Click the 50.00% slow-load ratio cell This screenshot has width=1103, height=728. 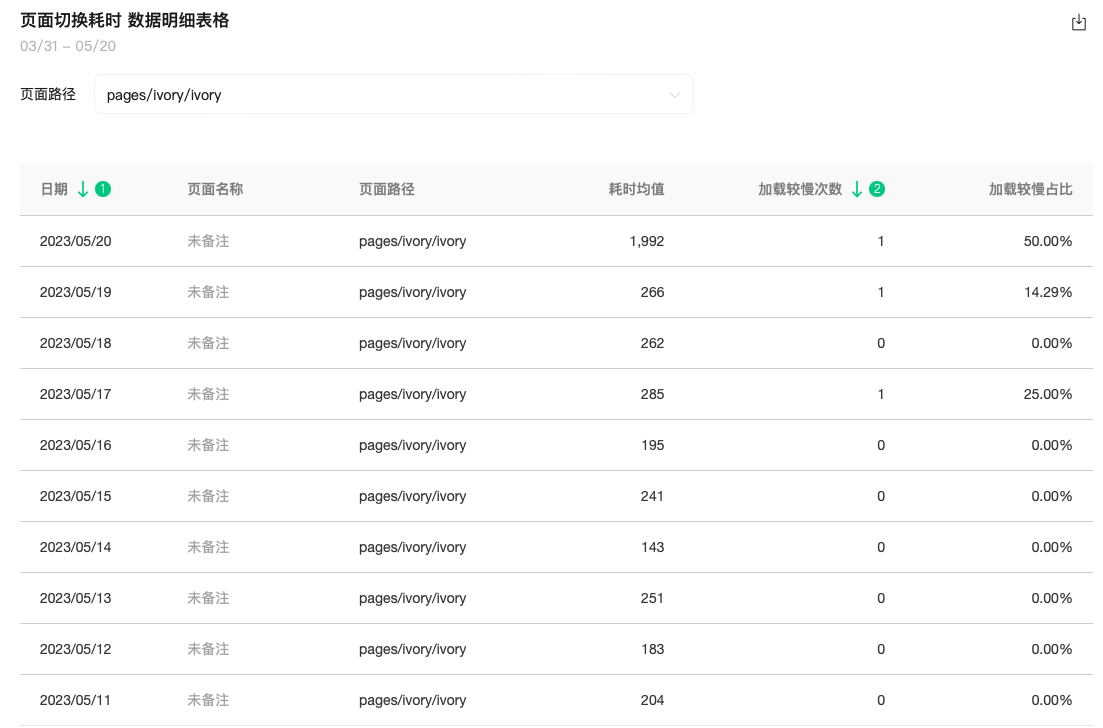tap(1047, 241)
